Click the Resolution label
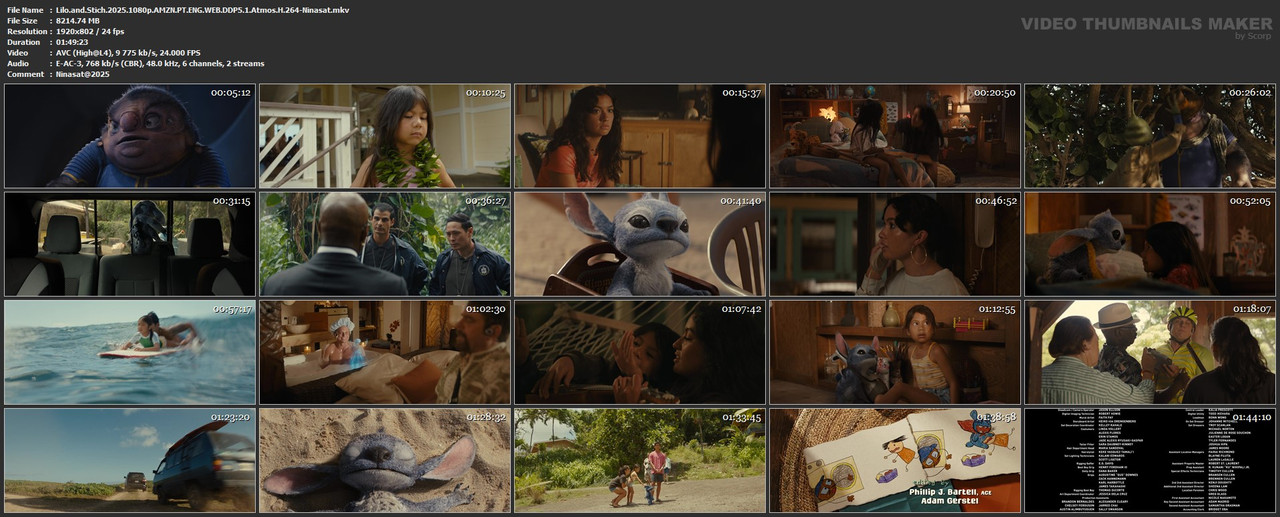This screenshot has width=1280, height=517. 26,32
